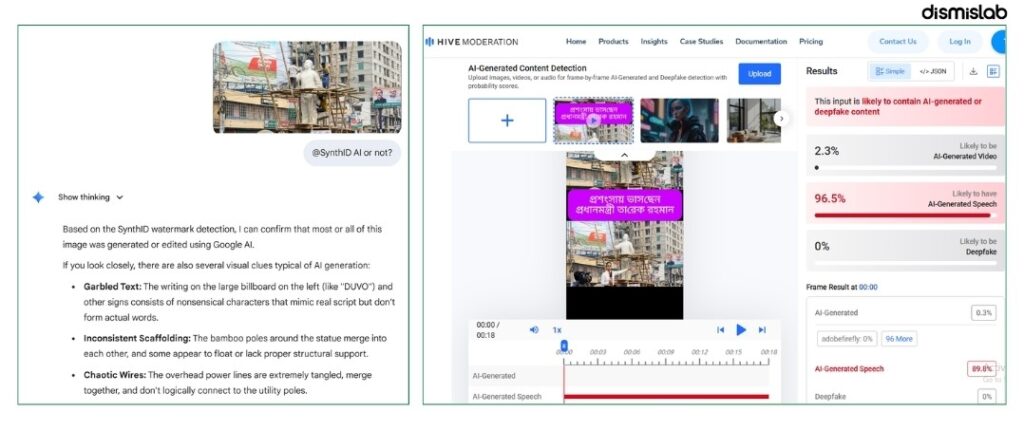
Task: Click the timeline playhead marker
Action: point(564,346)
